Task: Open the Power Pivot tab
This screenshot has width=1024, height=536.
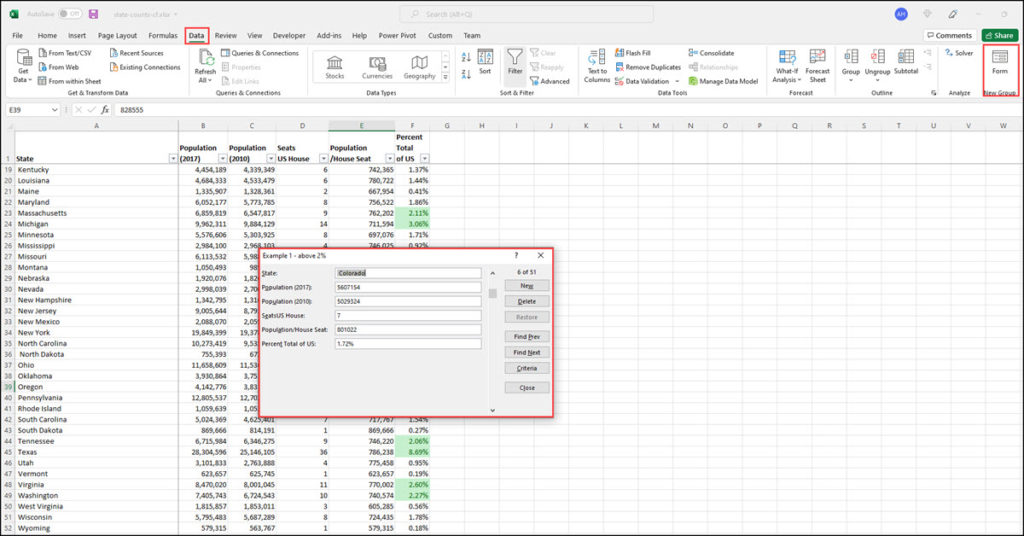Action: (x=396, y=35)
